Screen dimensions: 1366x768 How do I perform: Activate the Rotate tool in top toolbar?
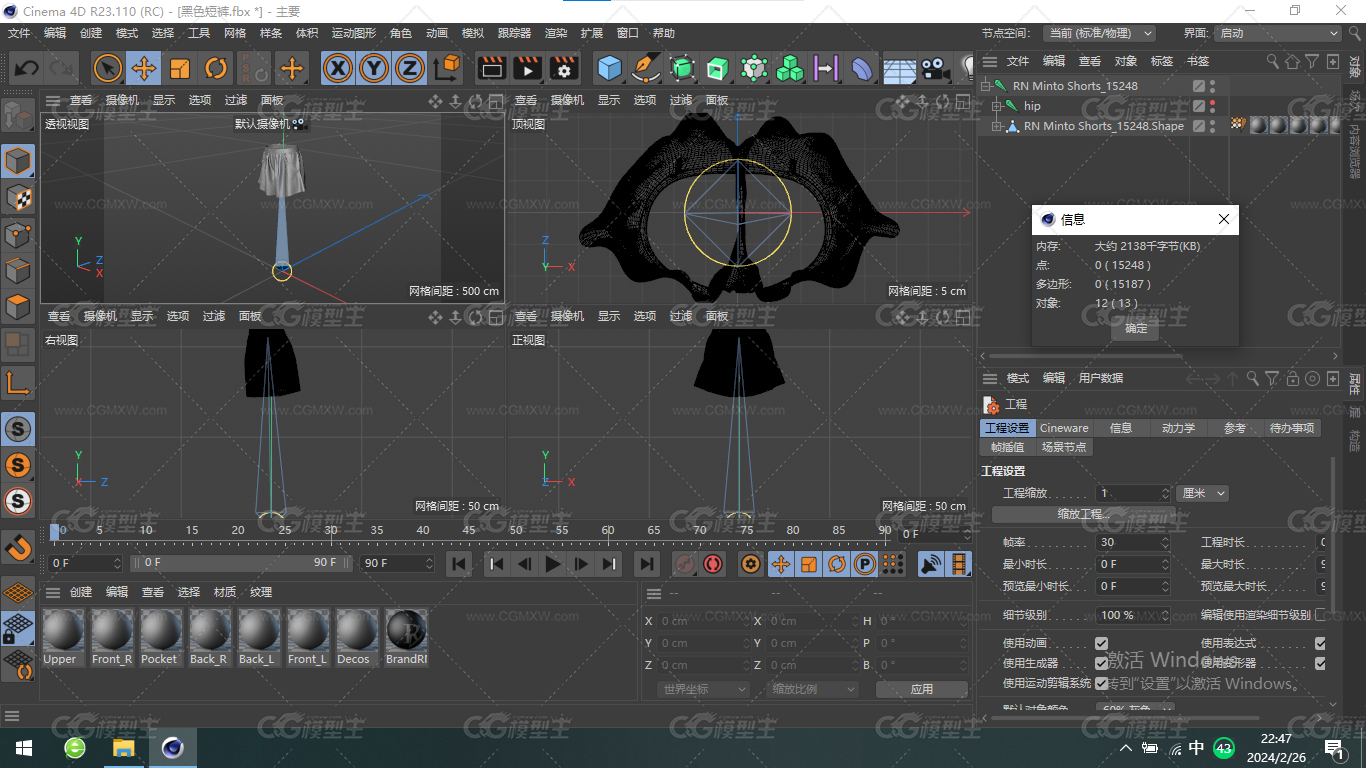pos(216,68)
